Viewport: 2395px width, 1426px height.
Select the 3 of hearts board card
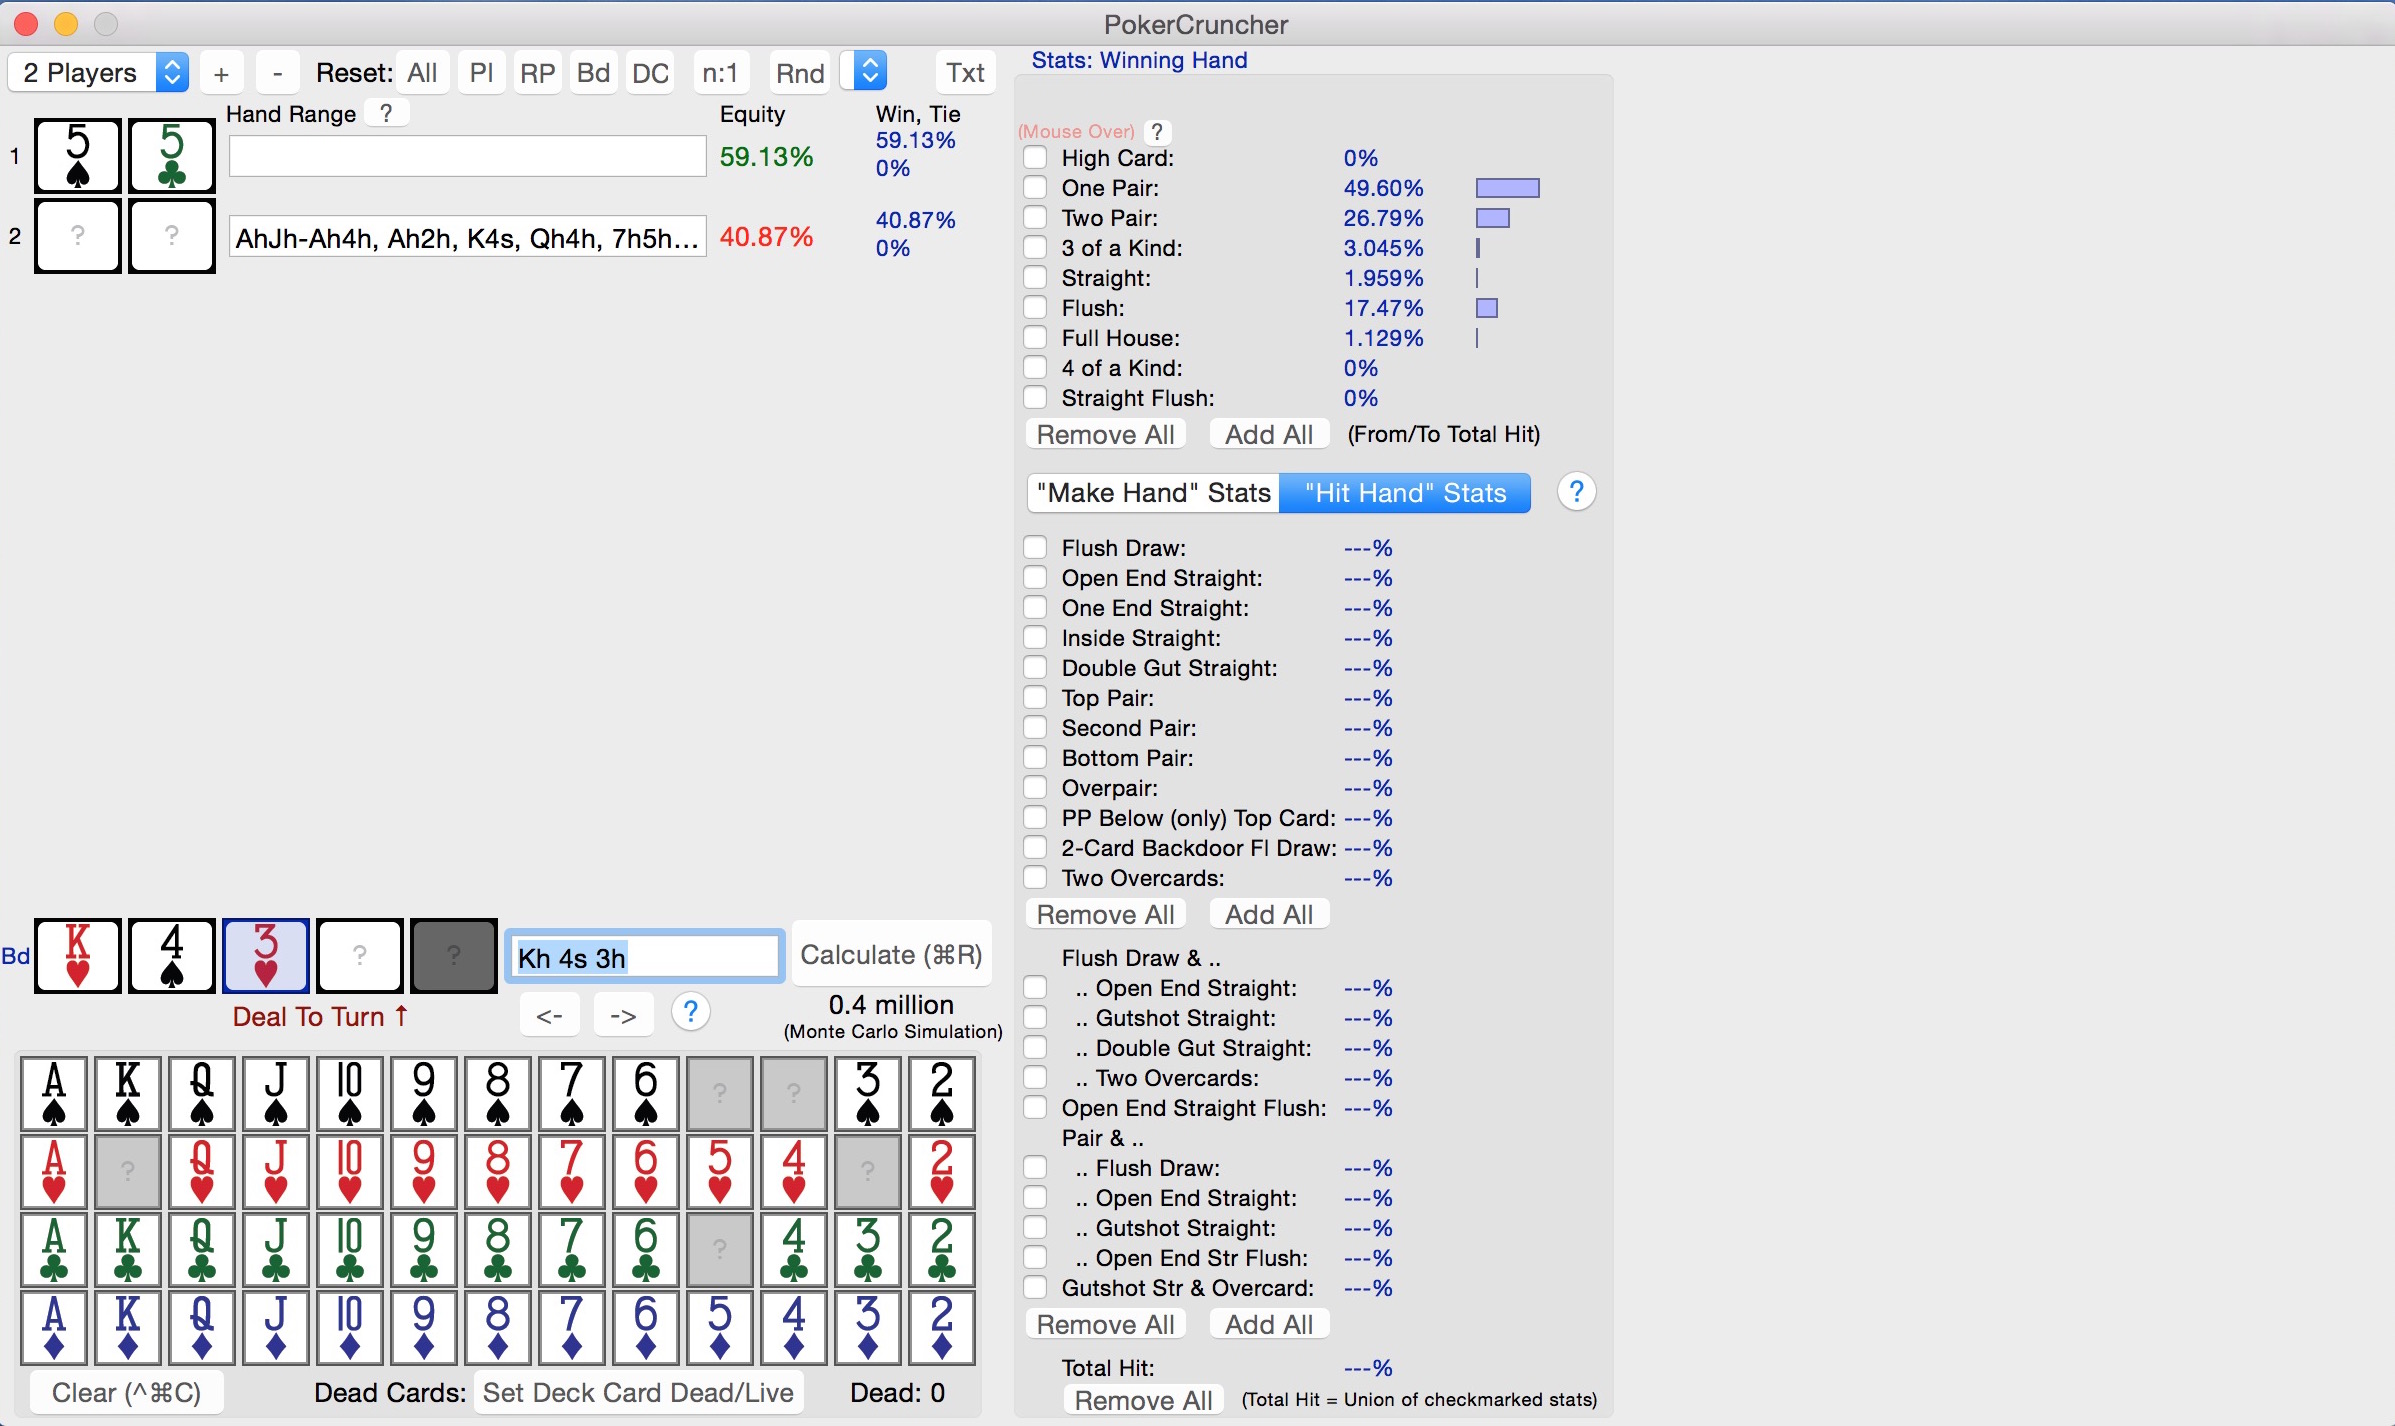click(266, 956)
